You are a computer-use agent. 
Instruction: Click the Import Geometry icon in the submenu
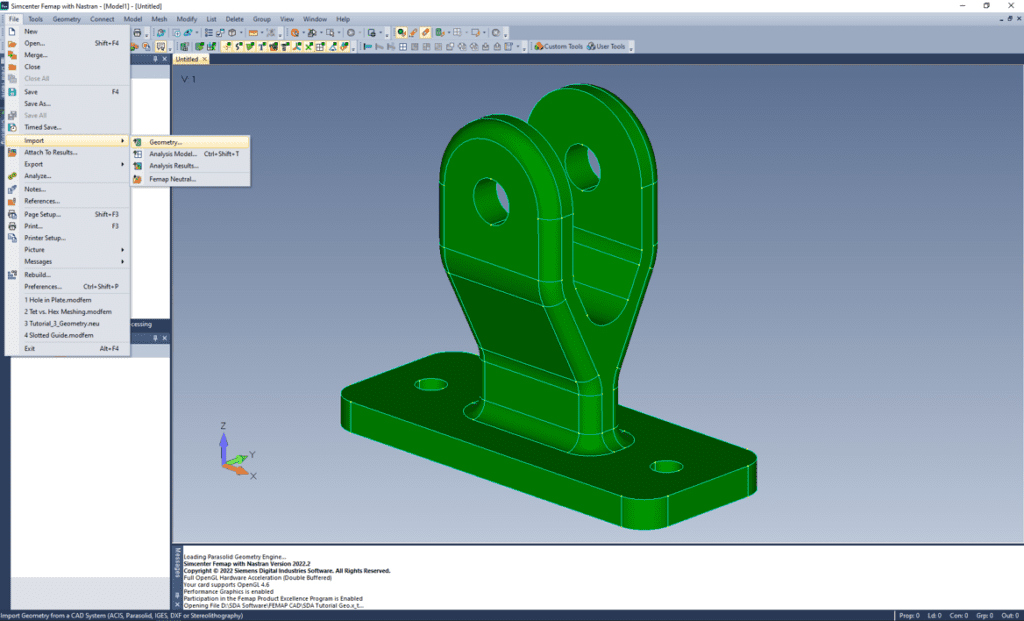click(137, 142)
